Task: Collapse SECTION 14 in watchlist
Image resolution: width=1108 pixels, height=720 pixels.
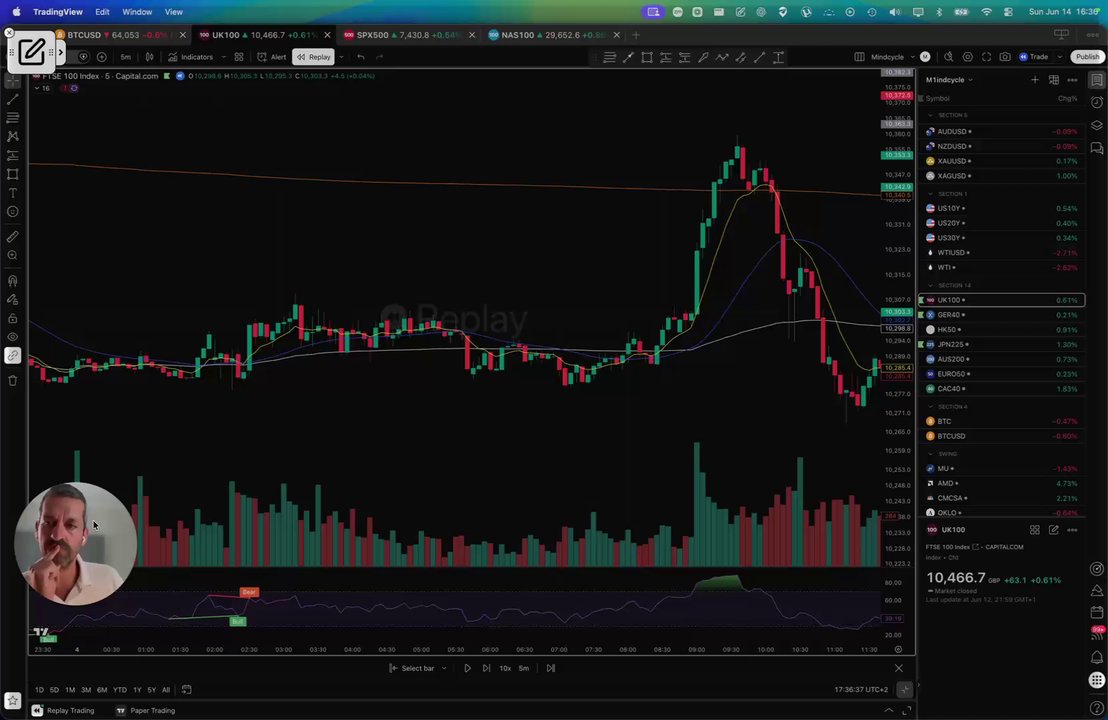Action: click(931, 285)
